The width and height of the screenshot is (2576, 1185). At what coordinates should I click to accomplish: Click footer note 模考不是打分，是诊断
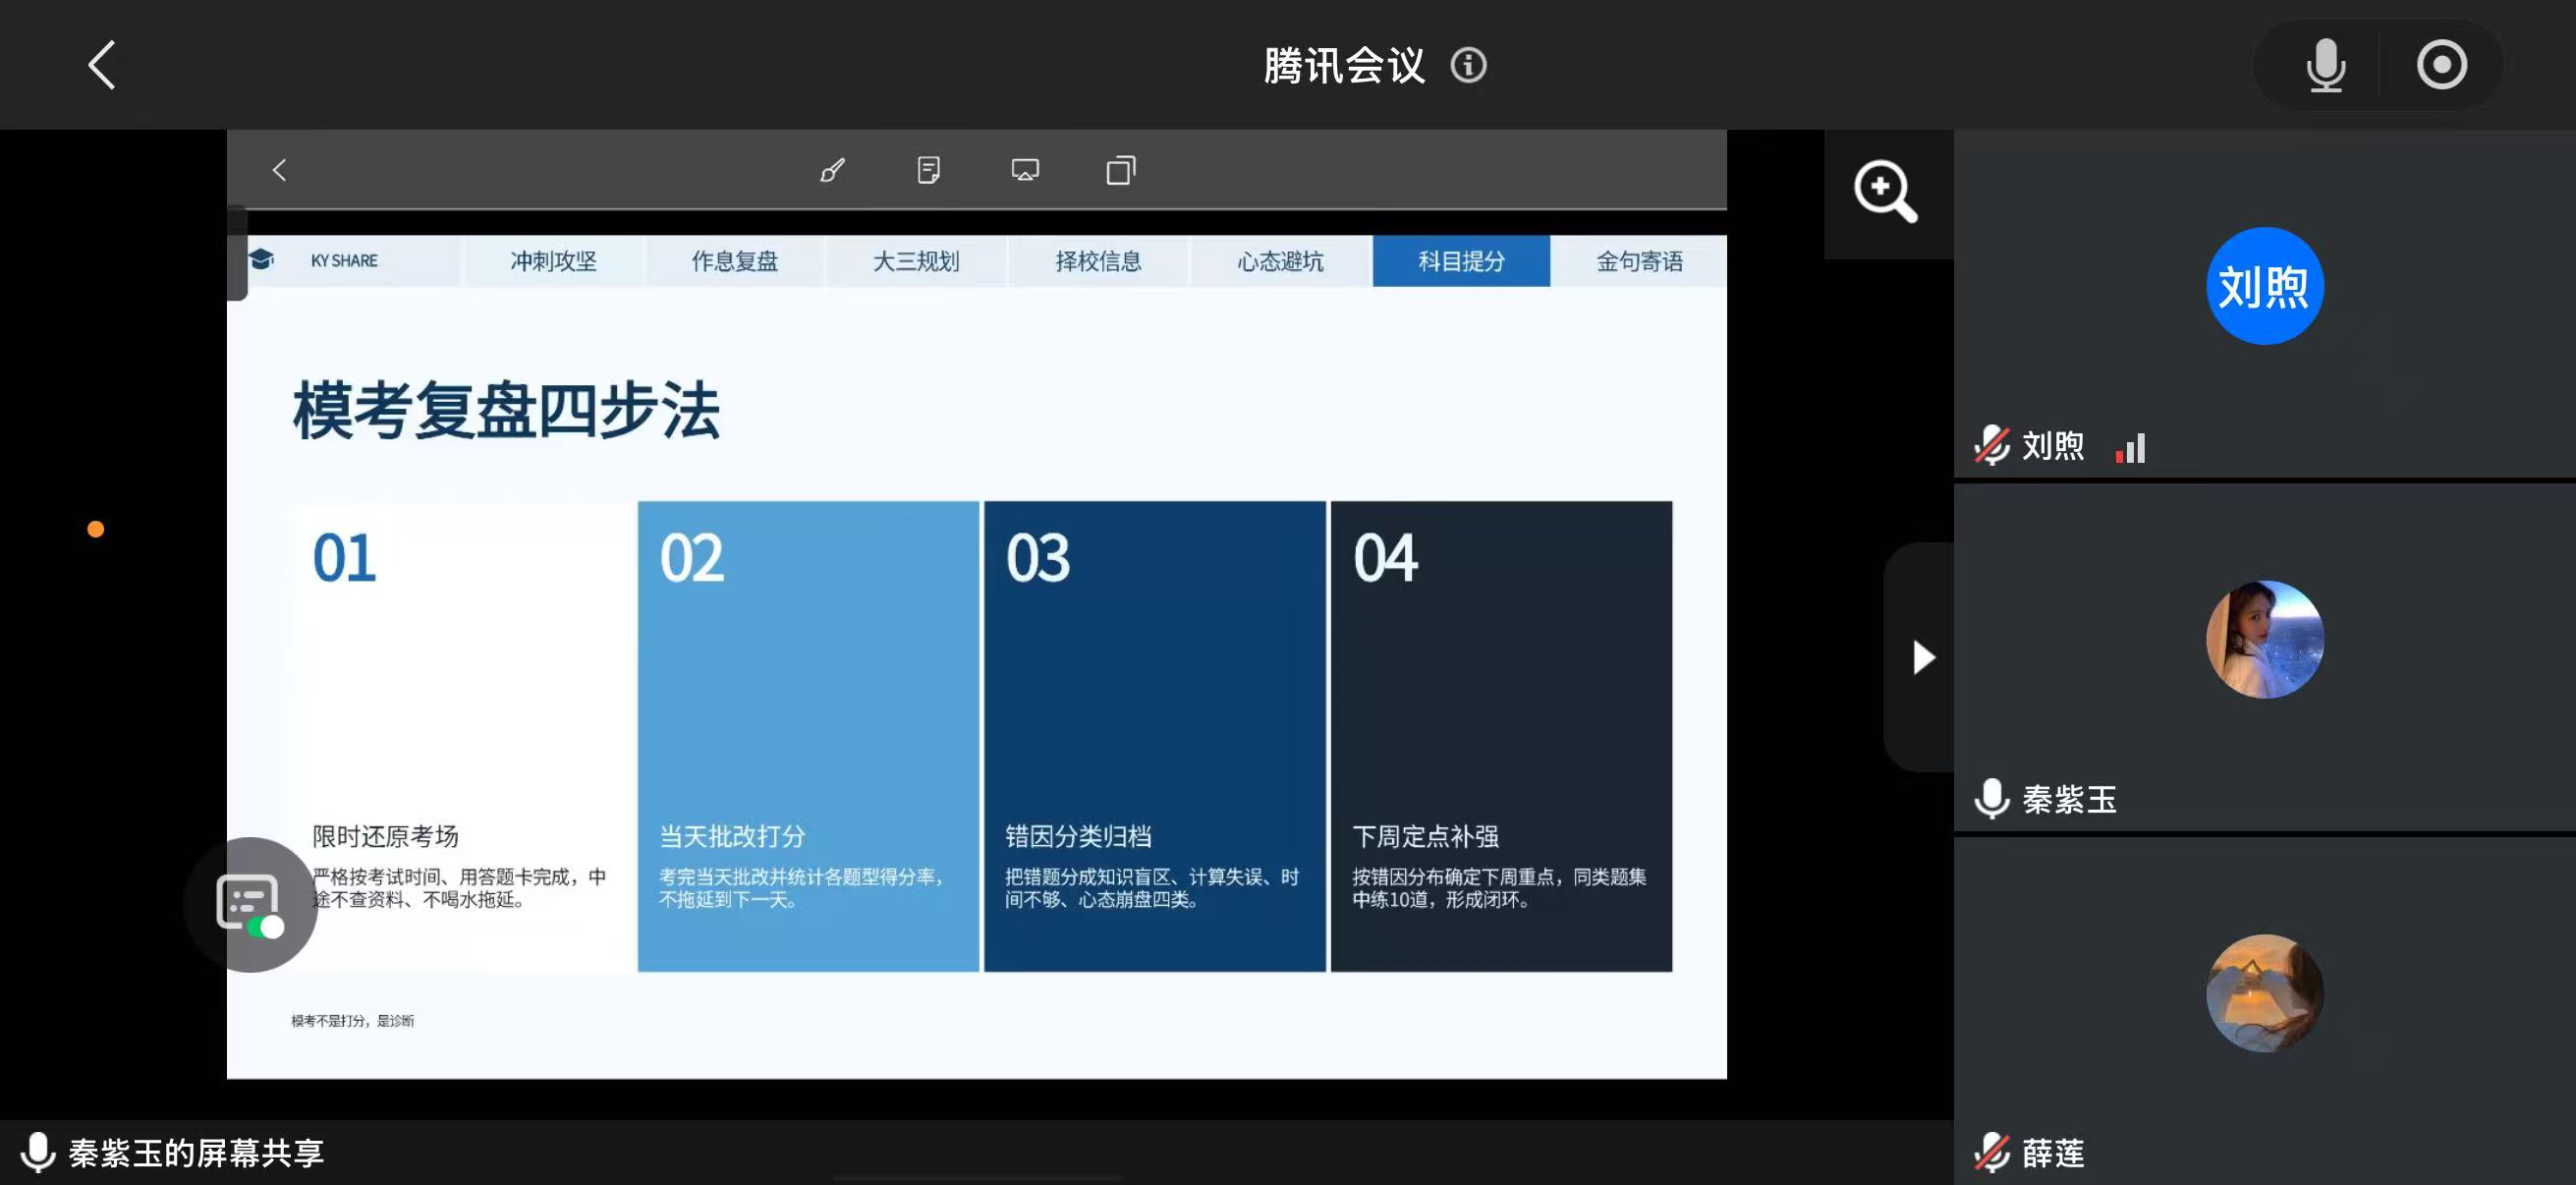tap(352, 1020)
